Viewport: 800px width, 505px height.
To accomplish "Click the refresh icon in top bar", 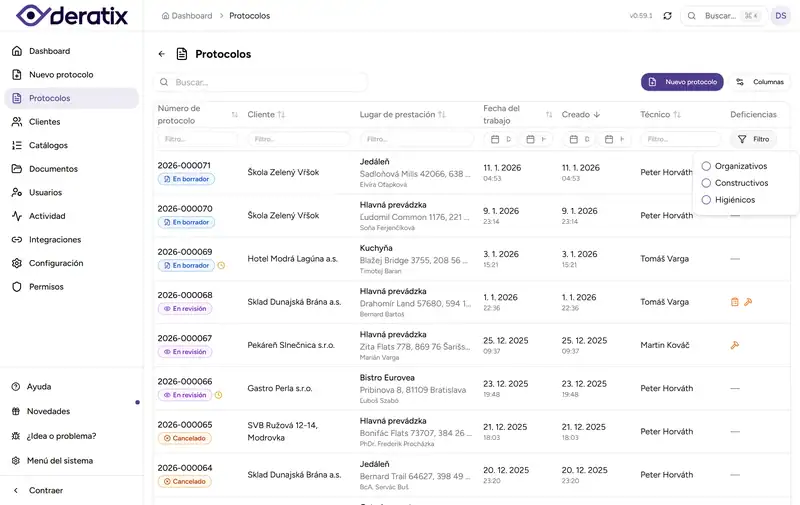I will pos(667,16).
